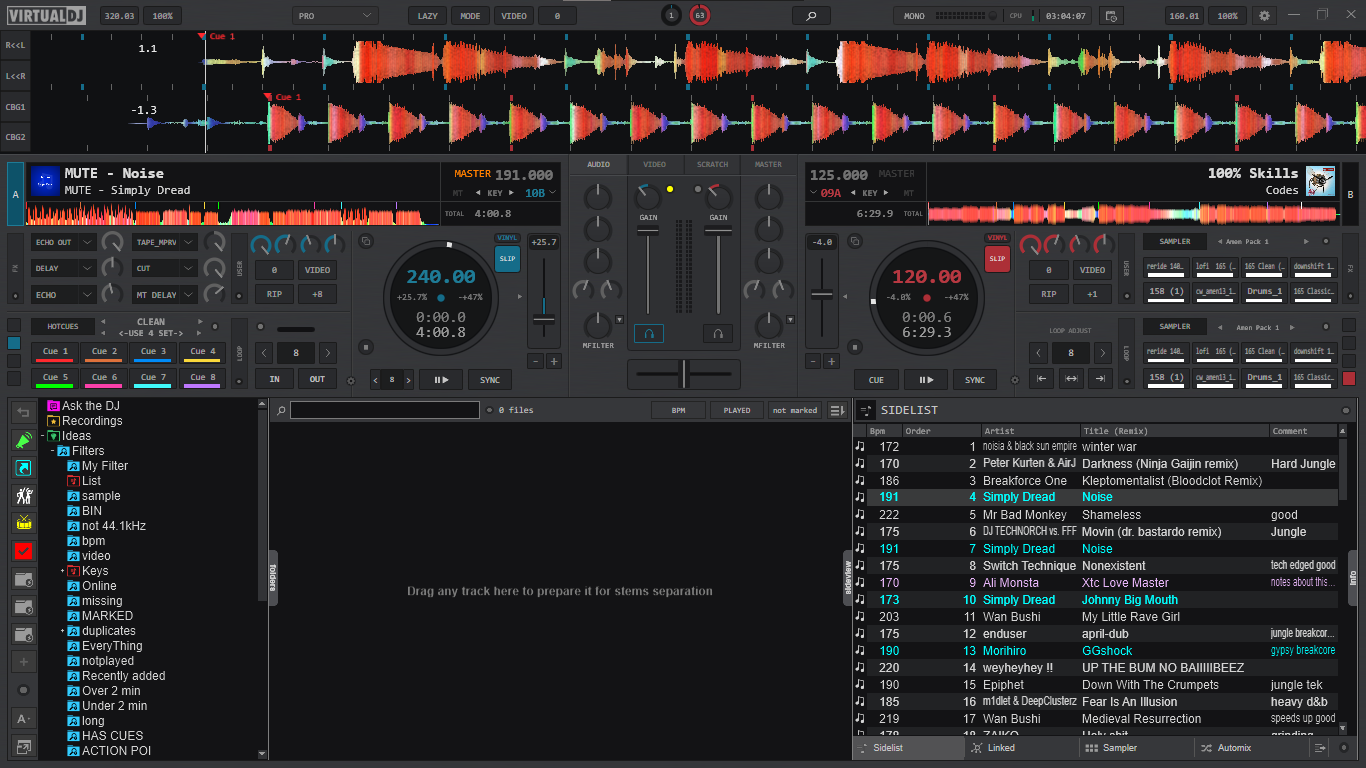Open the settings gear in the top bar
Image resolution: width=1366 pixels, height=768 pixels.
click(1264, 16)
